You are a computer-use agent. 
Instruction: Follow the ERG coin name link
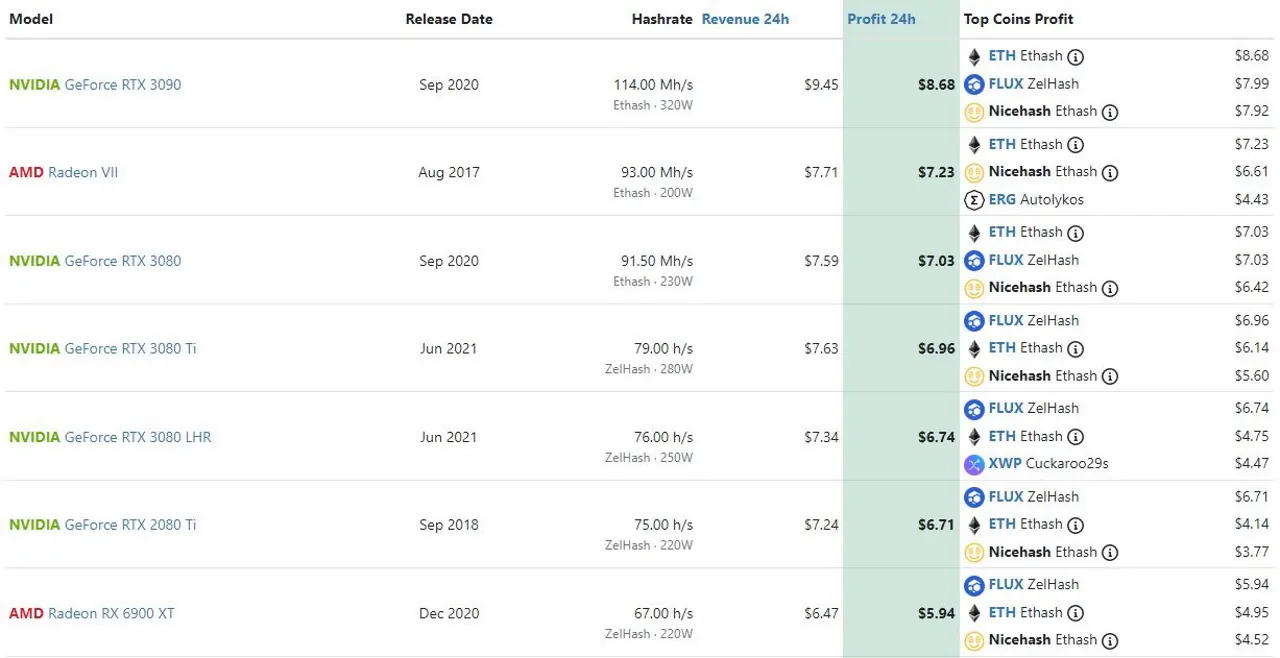pyautogui.click(x=1001, y=200)
